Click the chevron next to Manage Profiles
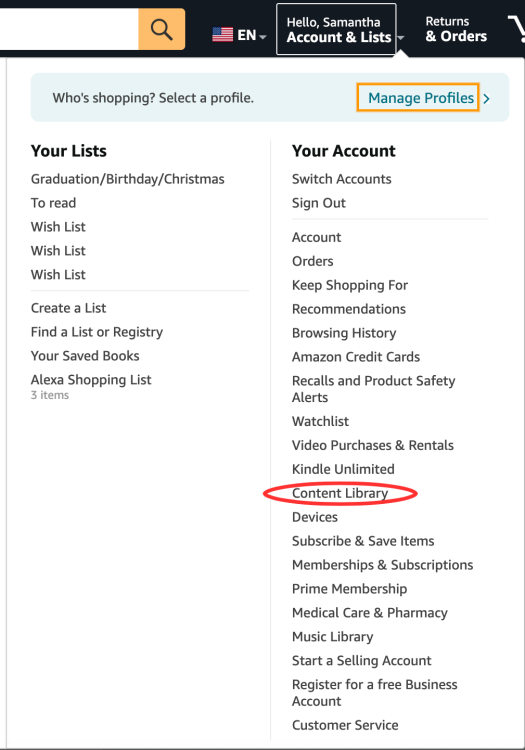Screen dimensions: 525x750 [486, 99]
